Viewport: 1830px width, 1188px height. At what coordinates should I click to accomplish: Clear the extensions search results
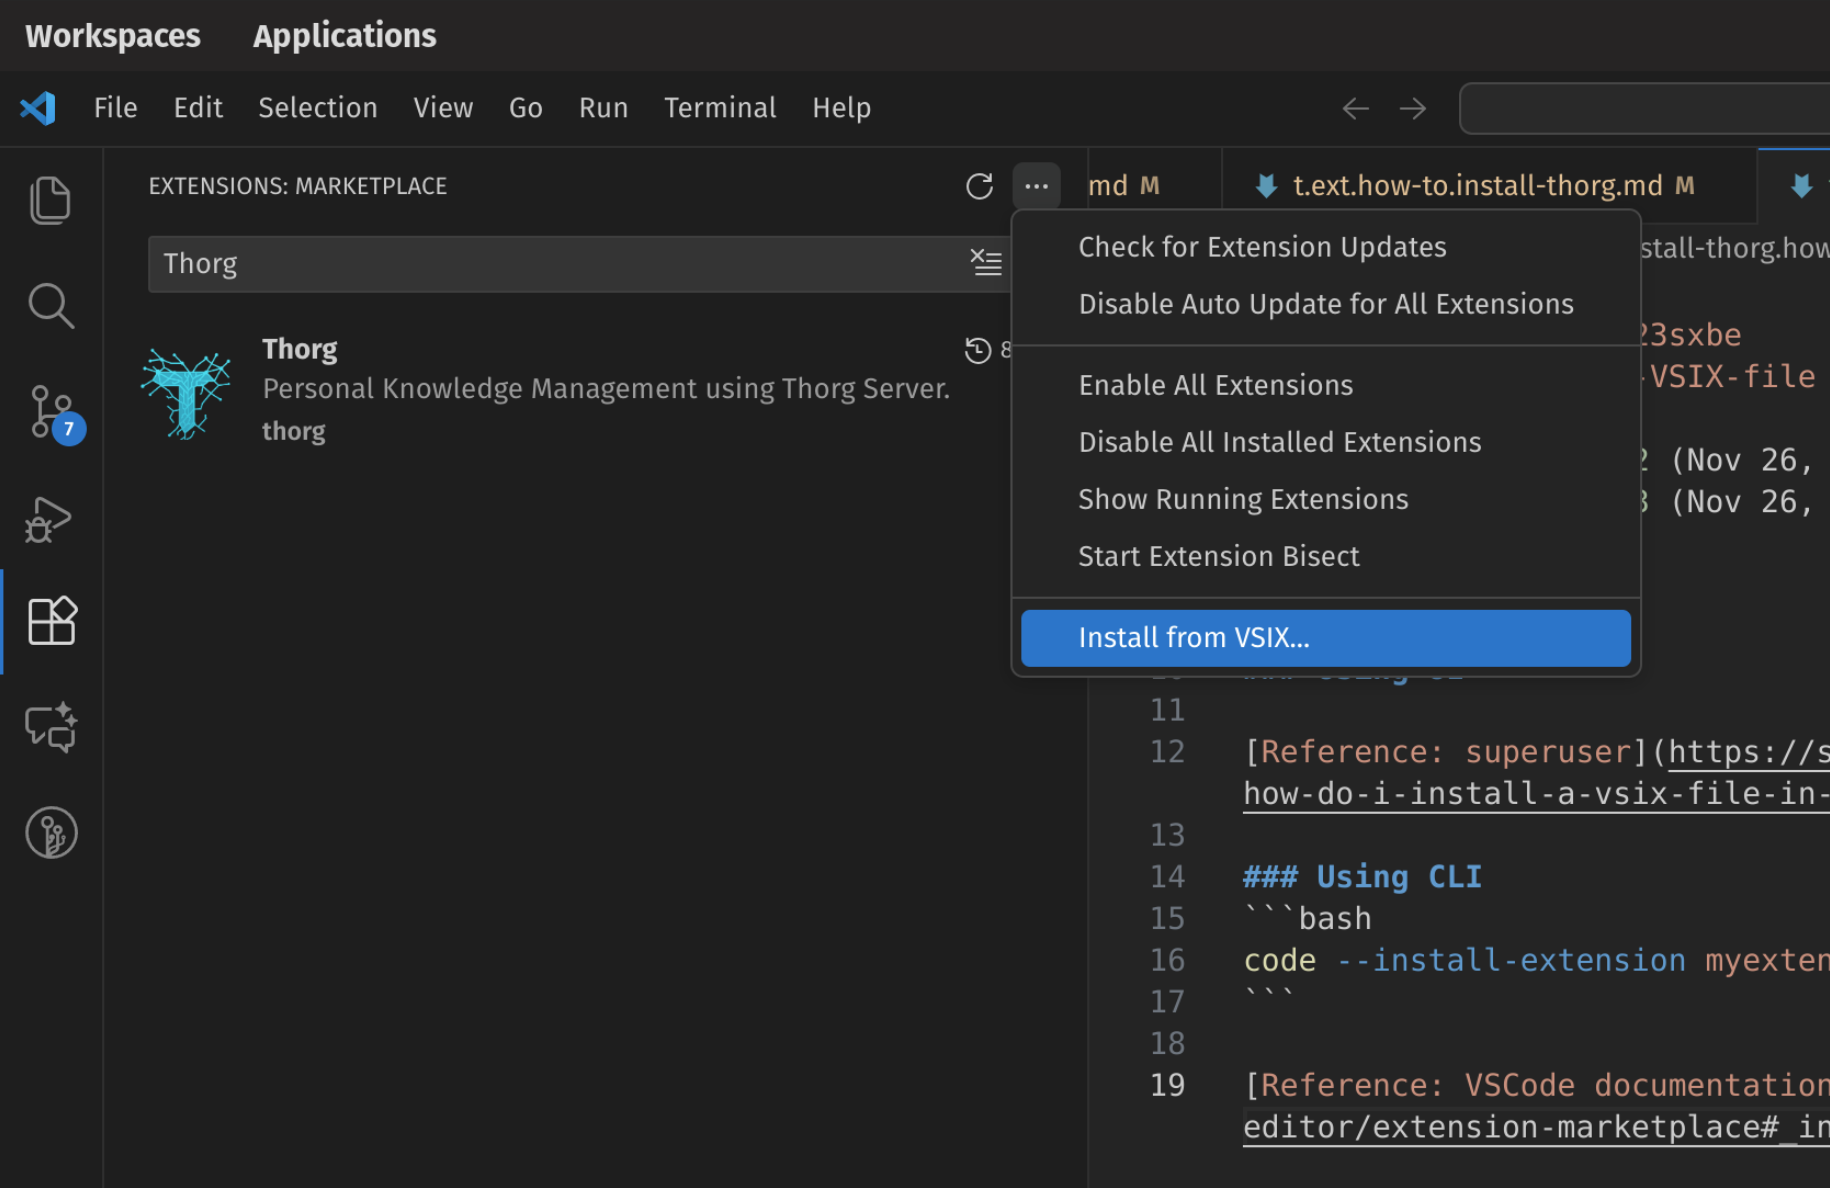pyautogui.click(x=986, y=263)
